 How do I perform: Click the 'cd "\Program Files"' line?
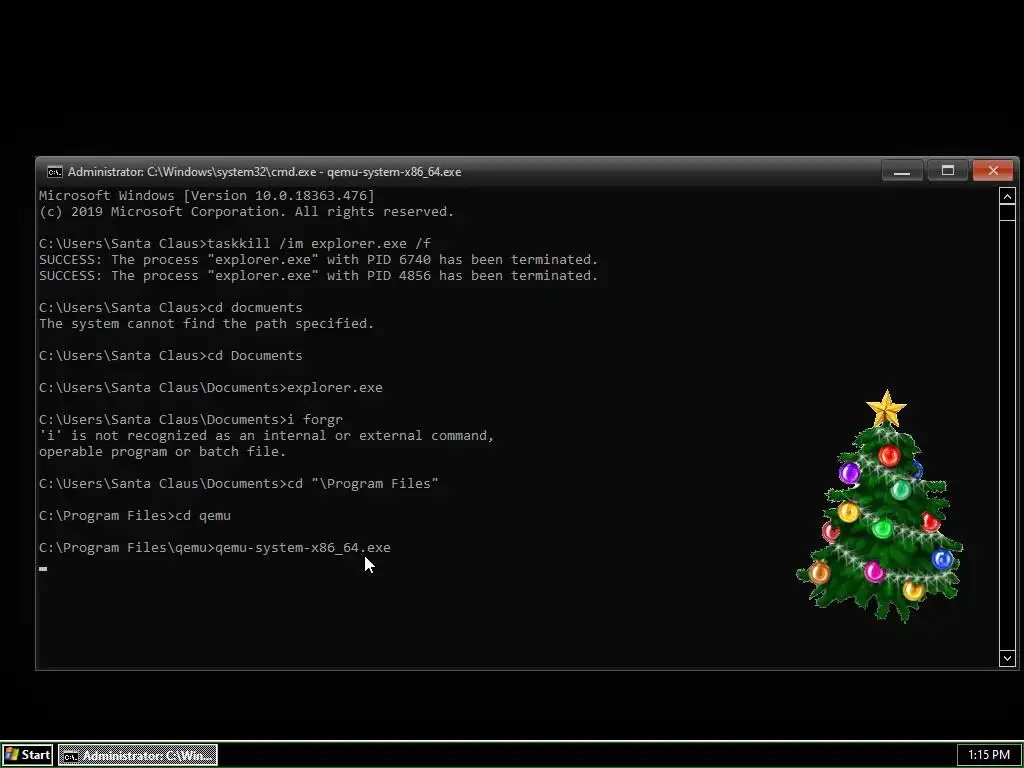click(x=239, y=484)
